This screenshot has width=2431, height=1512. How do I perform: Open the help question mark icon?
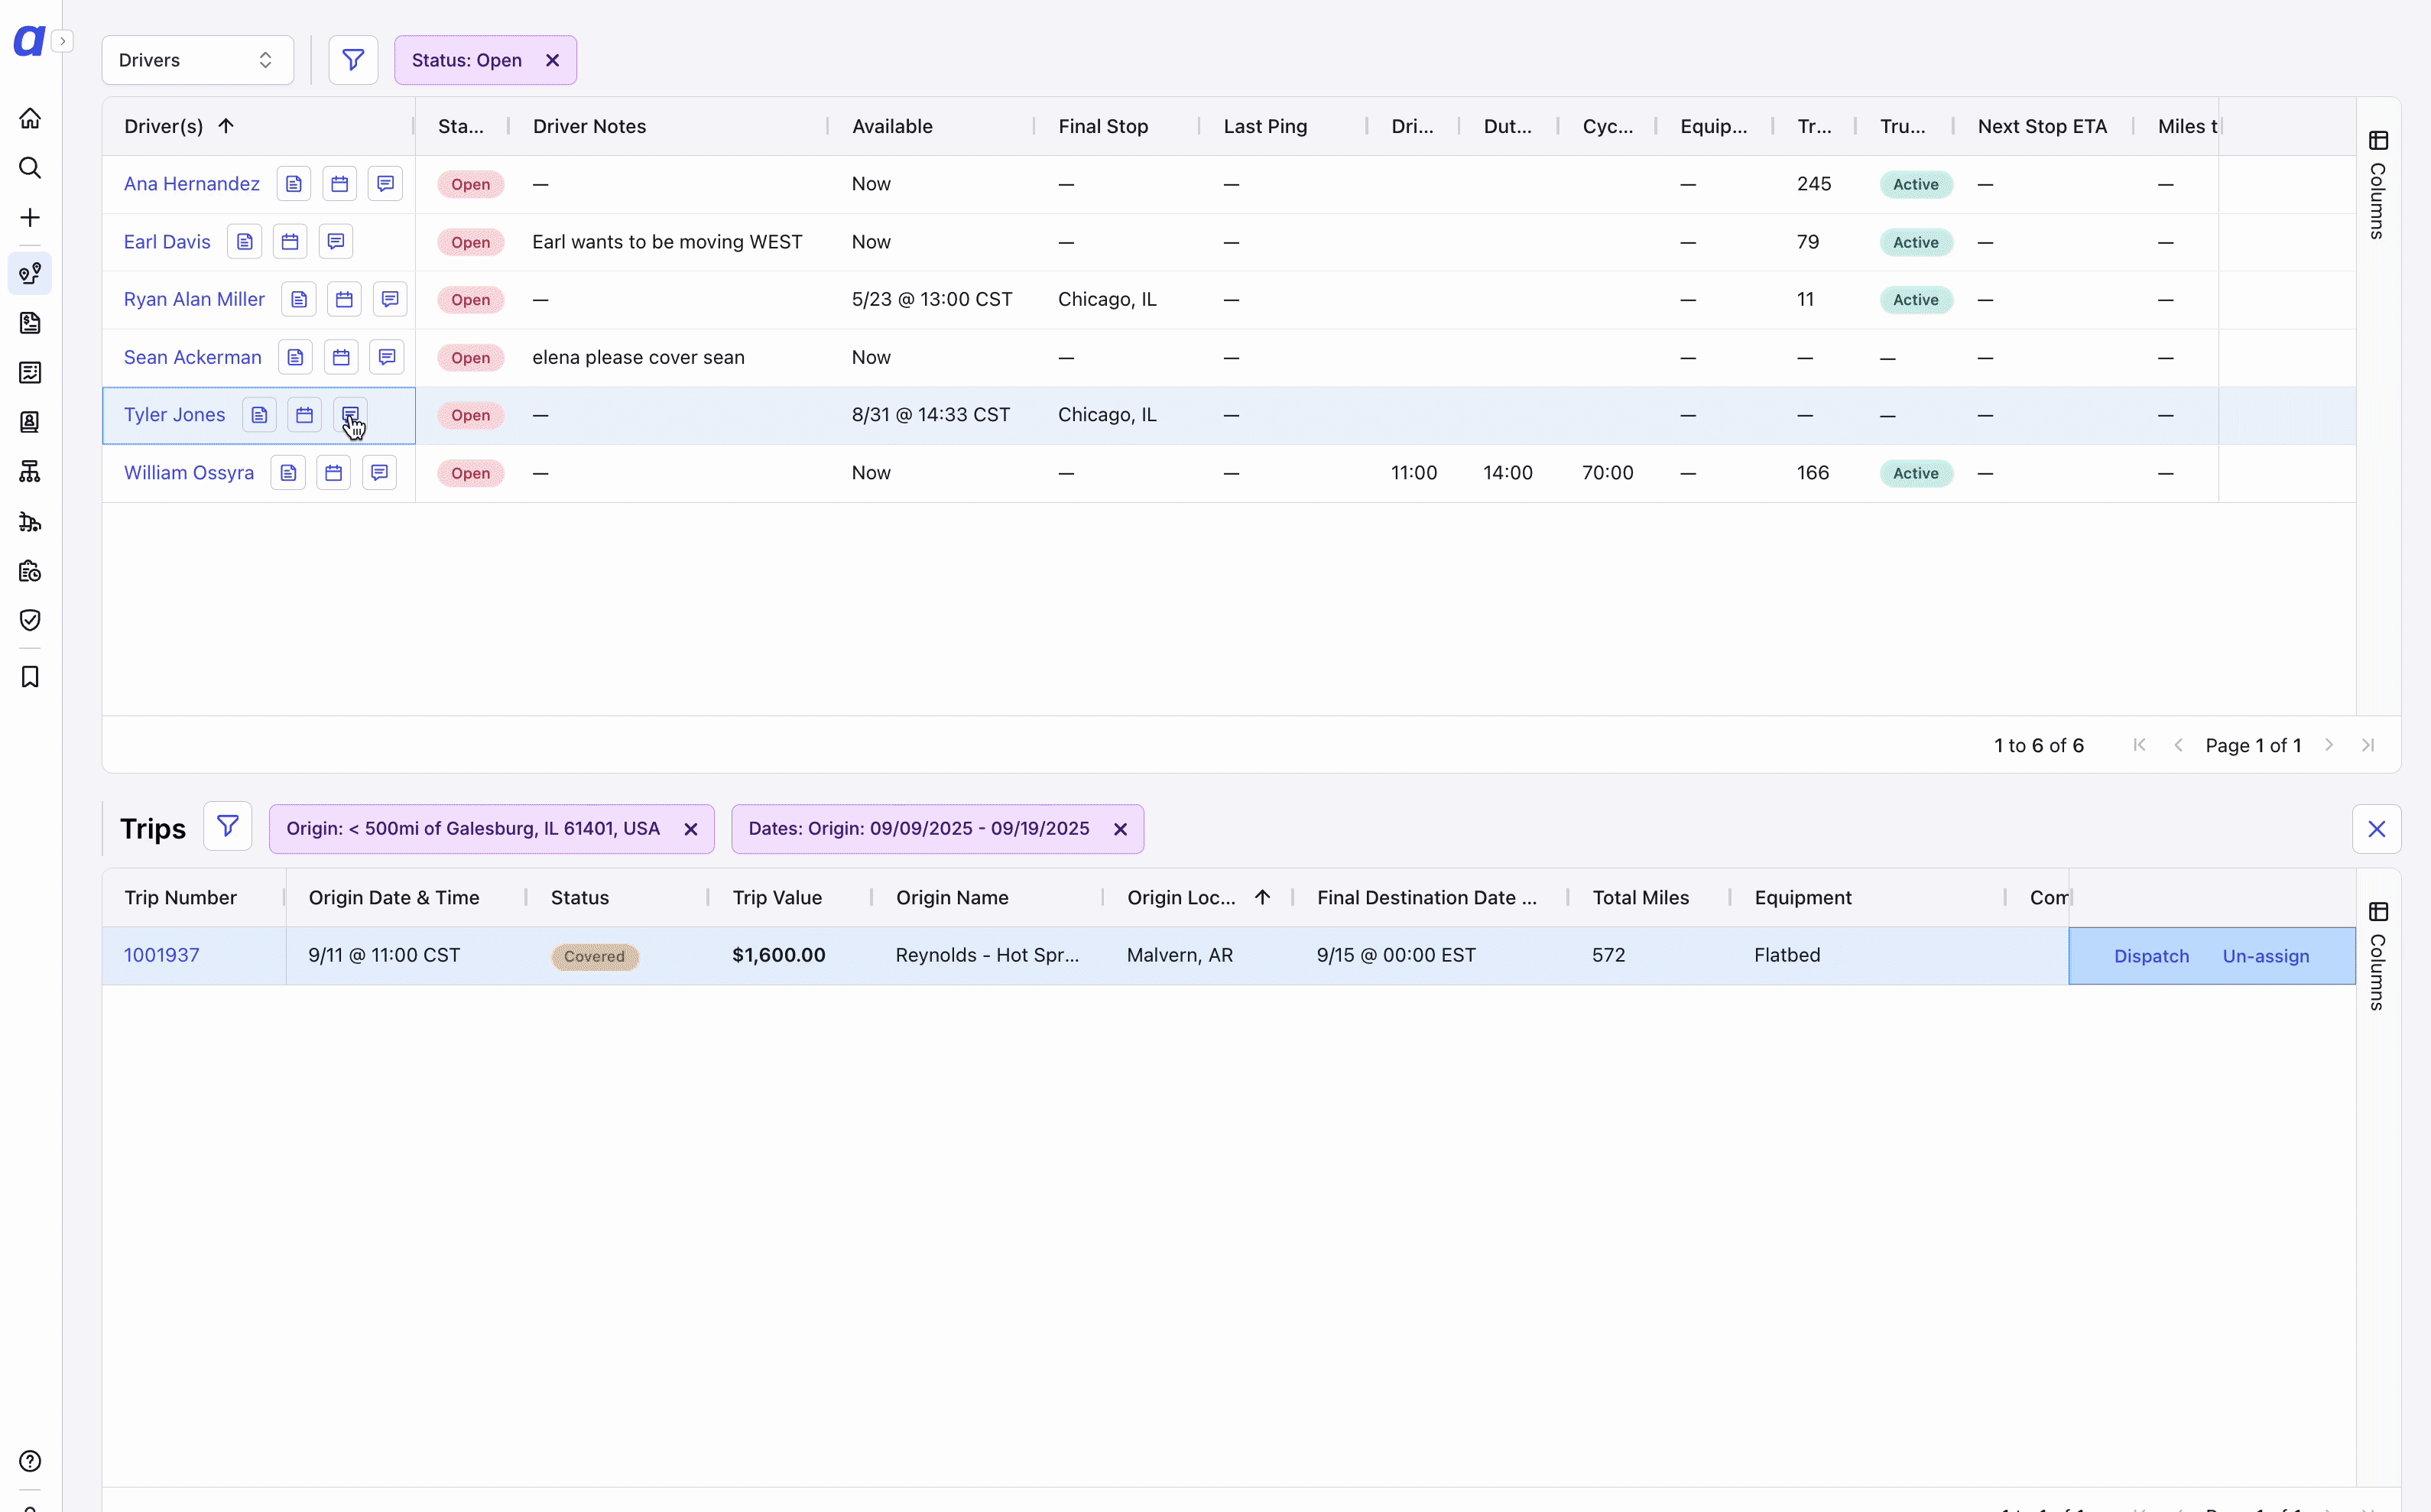click(30, 1461)
